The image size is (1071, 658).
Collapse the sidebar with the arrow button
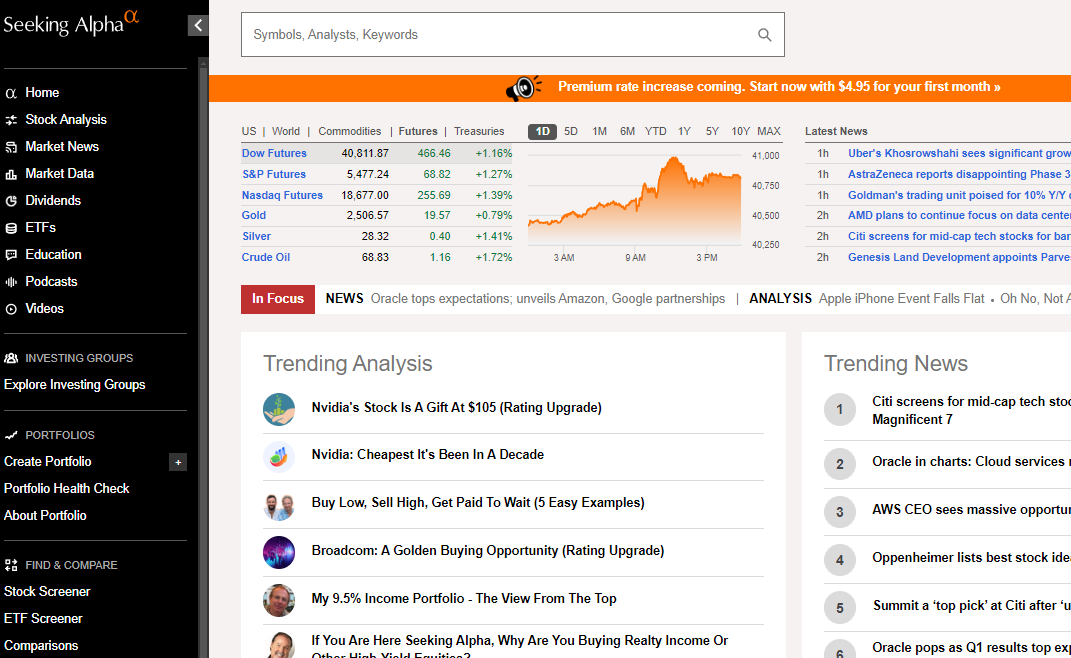tap(198, 26)
